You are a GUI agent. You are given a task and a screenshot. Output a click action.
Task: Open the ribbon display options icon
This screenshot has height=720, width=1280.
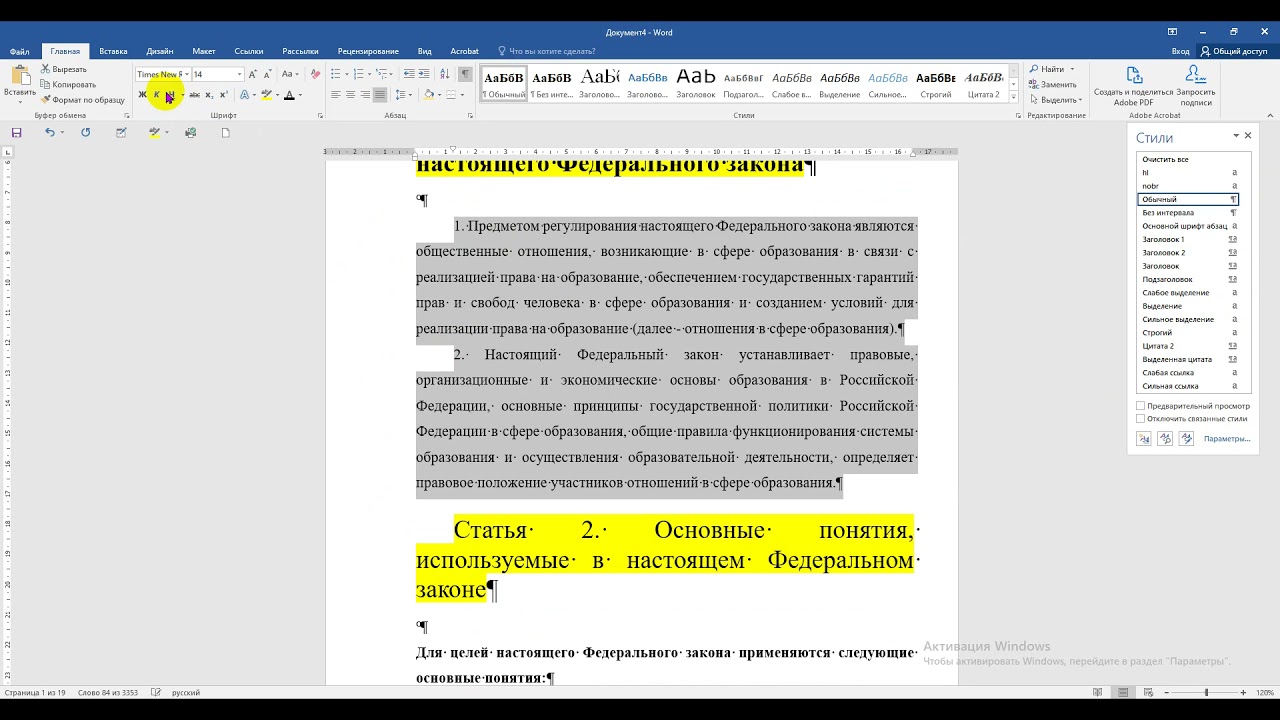(x=1172, y=32)
